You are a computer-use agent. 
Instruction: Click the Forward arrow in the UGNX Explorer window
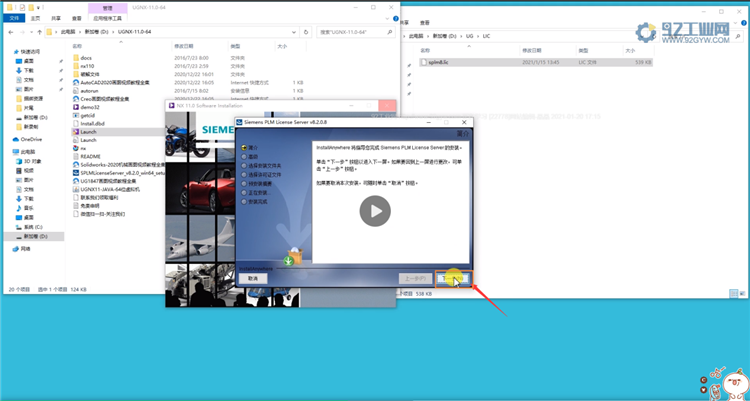23,32
